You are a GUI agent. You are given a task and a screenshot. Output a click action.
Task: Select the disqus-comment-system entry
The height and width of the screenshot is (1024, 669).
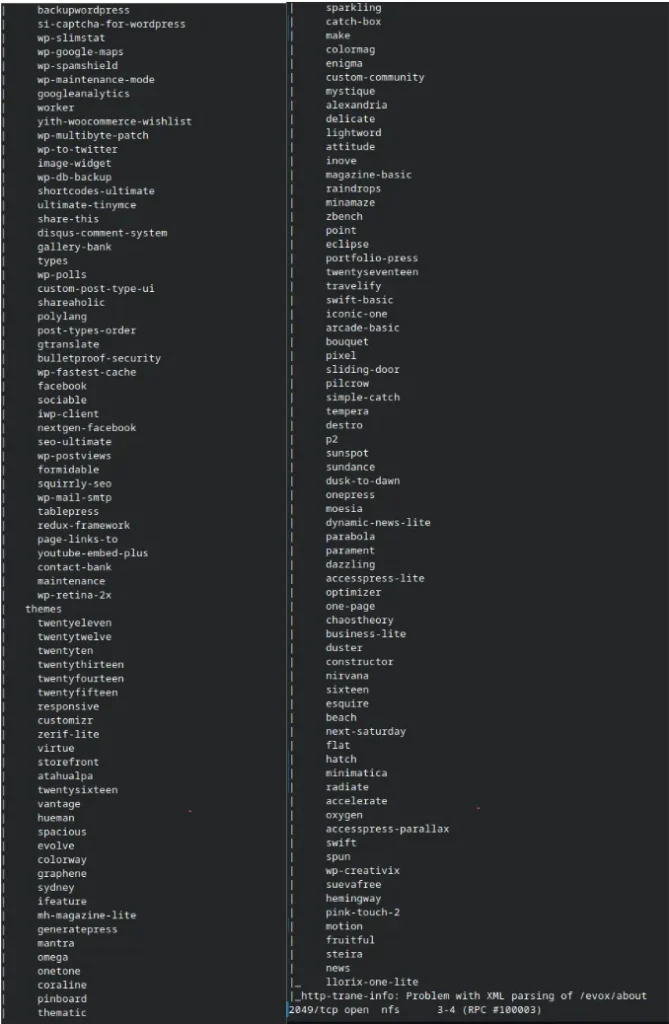pyautogui.click(x=102, y=233)
